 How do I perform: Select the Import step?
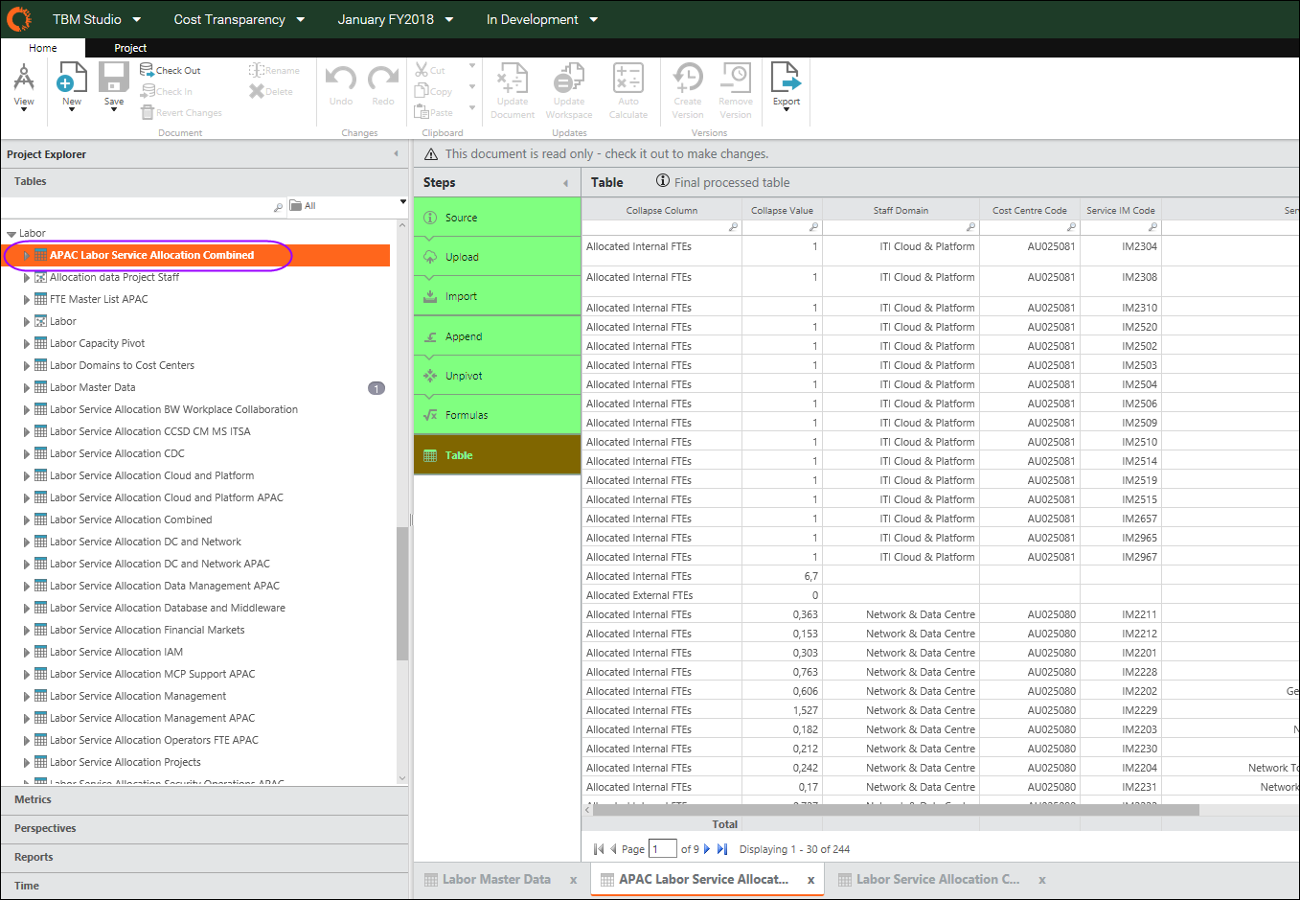click(x=497, y=296)
